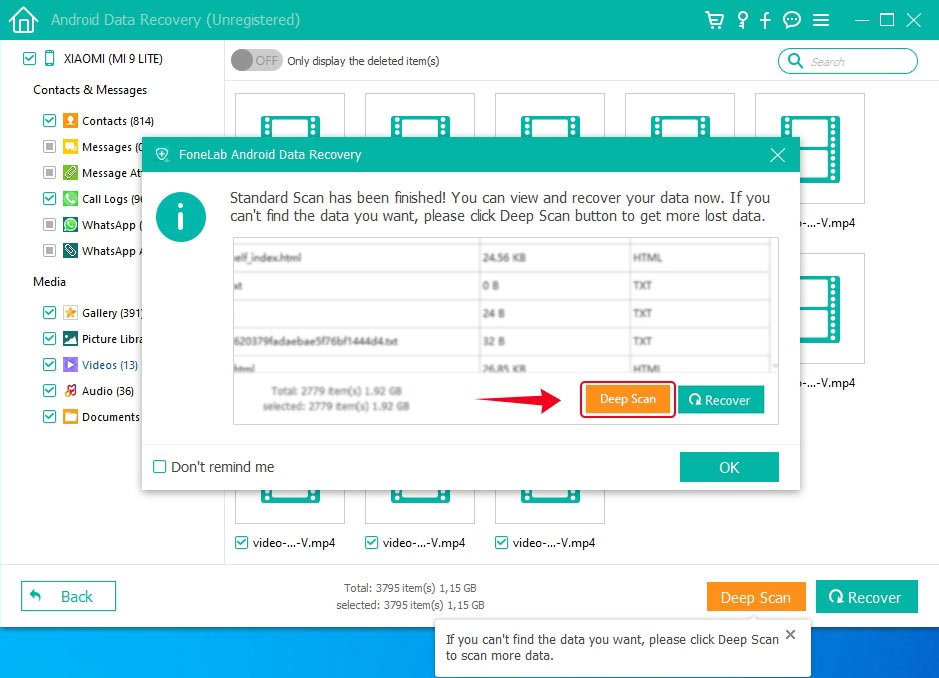Check the Messages checkbox
The height and width of the screenshot is (678, 939).
point(50,146)
